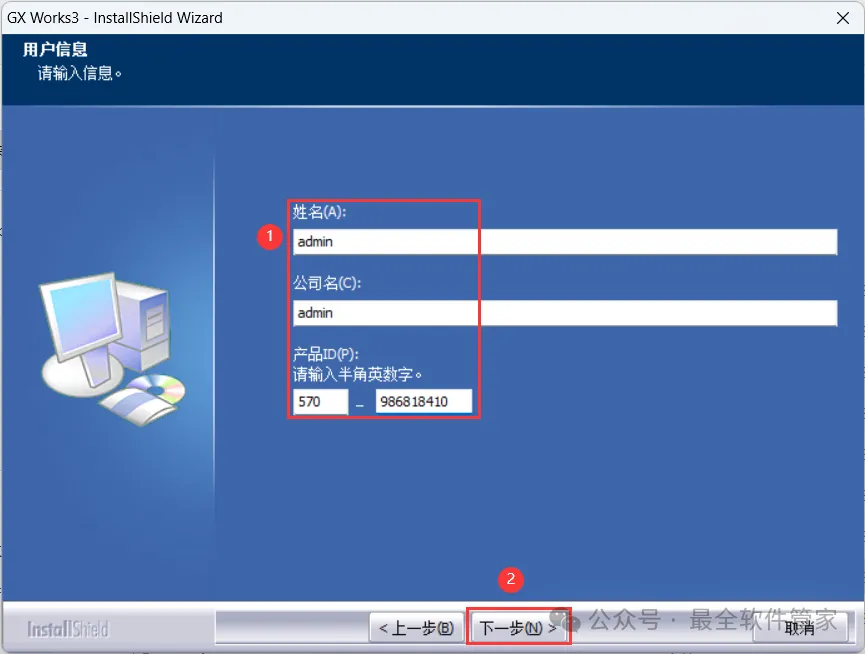Click the Name (姓名) input field
The width and height of the screenshot is (865, 654).
(565, 242)
